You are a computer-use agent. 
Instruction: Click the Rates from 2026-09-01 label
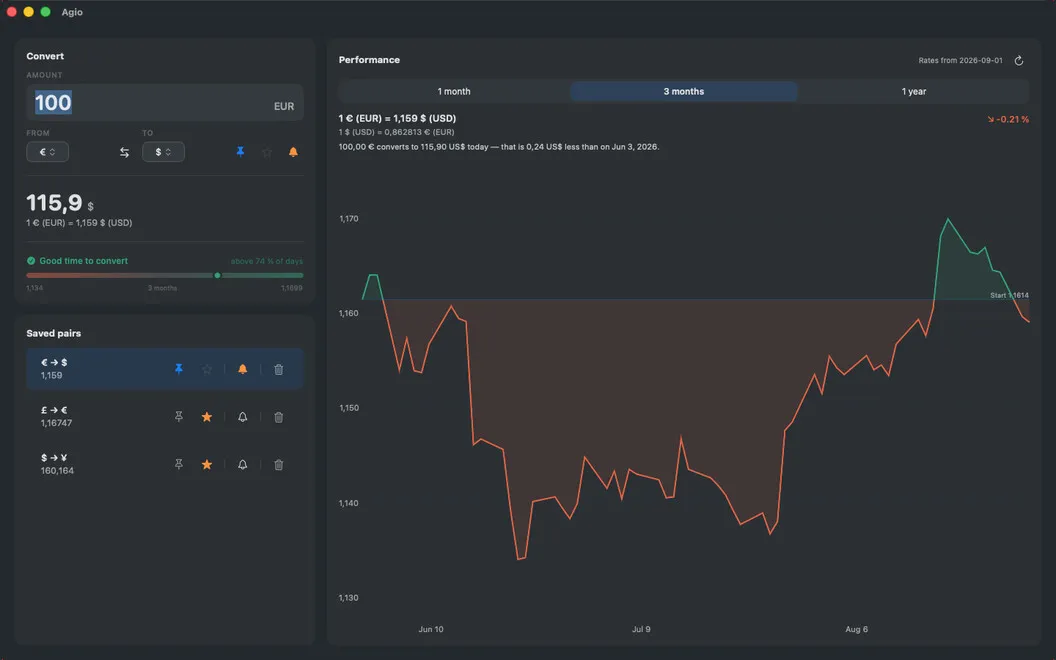coord(960,61)
